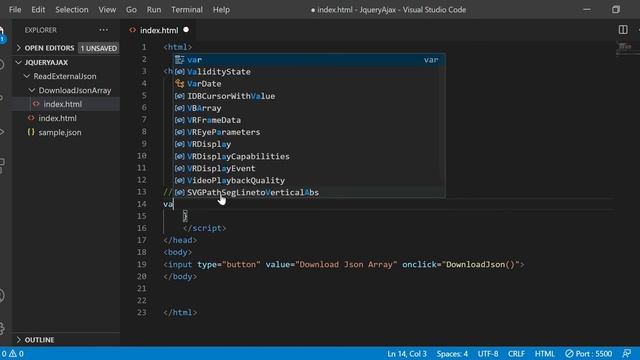Select the IDBCursorWithValue suggestion
Viewport: 640px width, 360px height.
[309, 96]
